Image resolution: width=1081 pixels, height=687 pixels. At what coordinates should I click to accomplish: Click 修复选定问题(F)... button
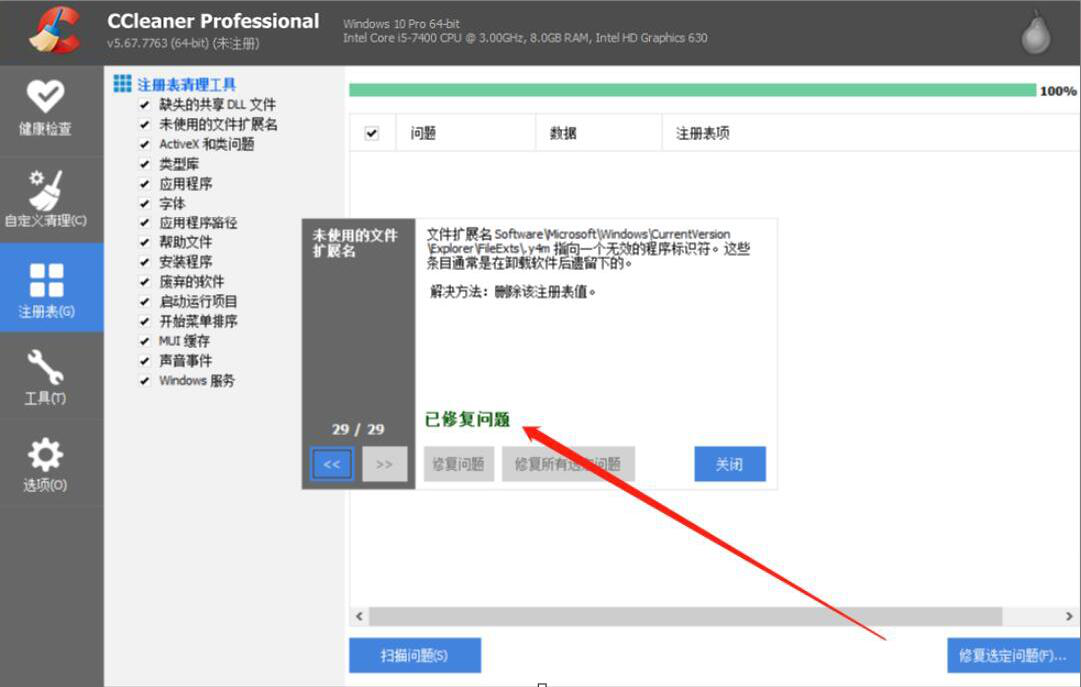tap(1013, 655)
